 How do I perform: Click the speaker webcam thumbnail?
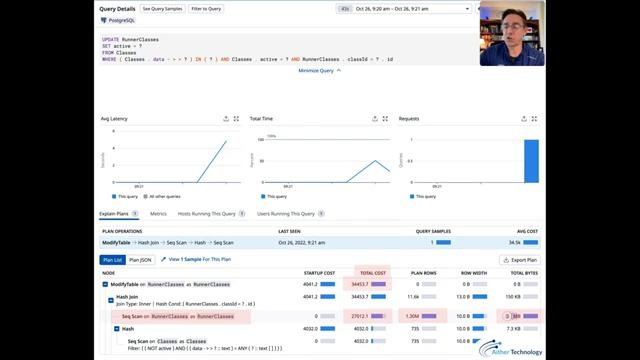512,33
